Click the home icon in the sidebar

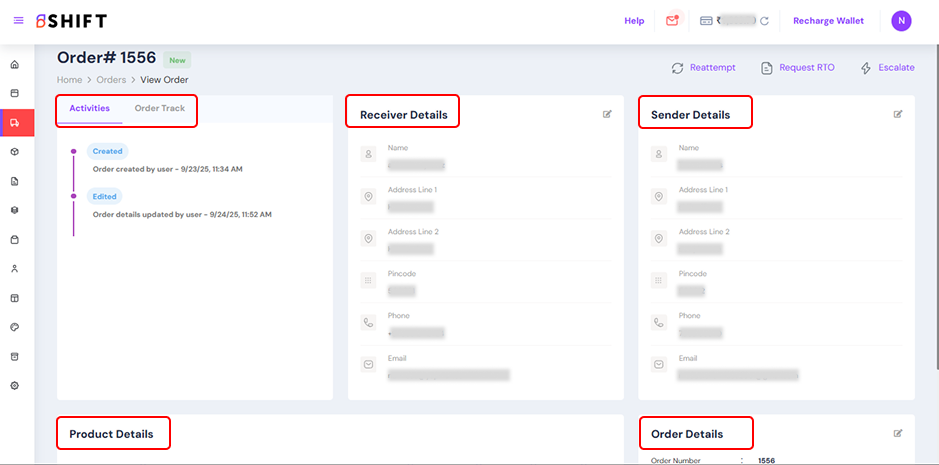[x=15, y=65]
